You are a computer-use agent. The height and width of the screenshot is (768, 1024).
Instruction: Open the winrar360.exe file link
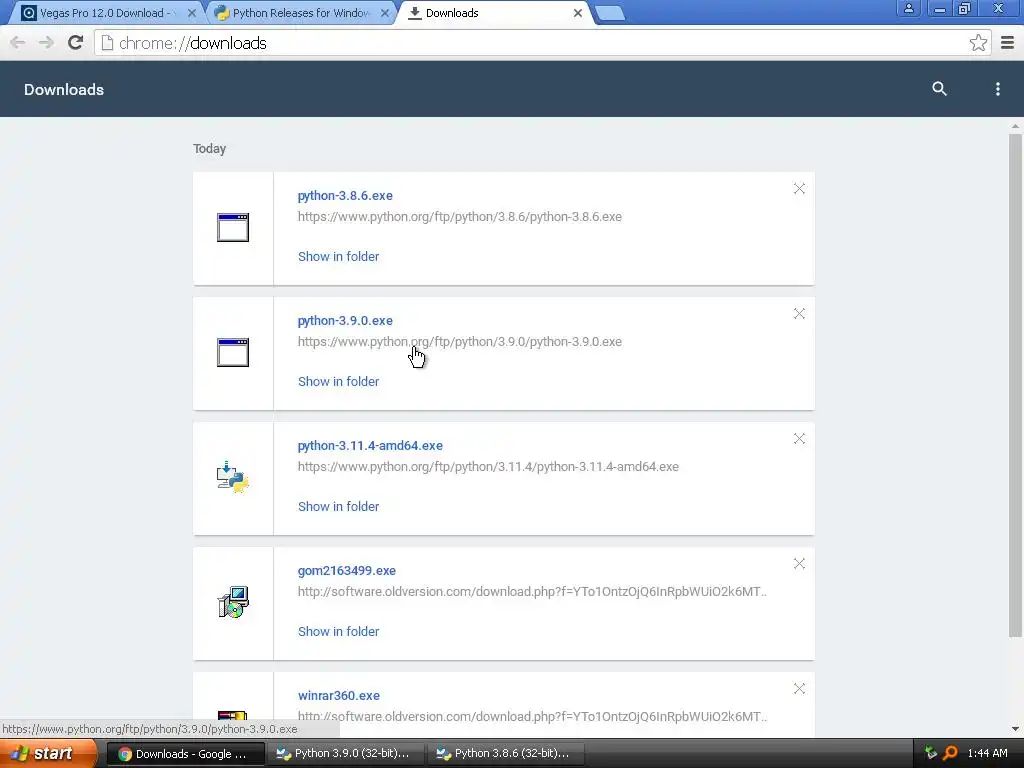[339, 696]
